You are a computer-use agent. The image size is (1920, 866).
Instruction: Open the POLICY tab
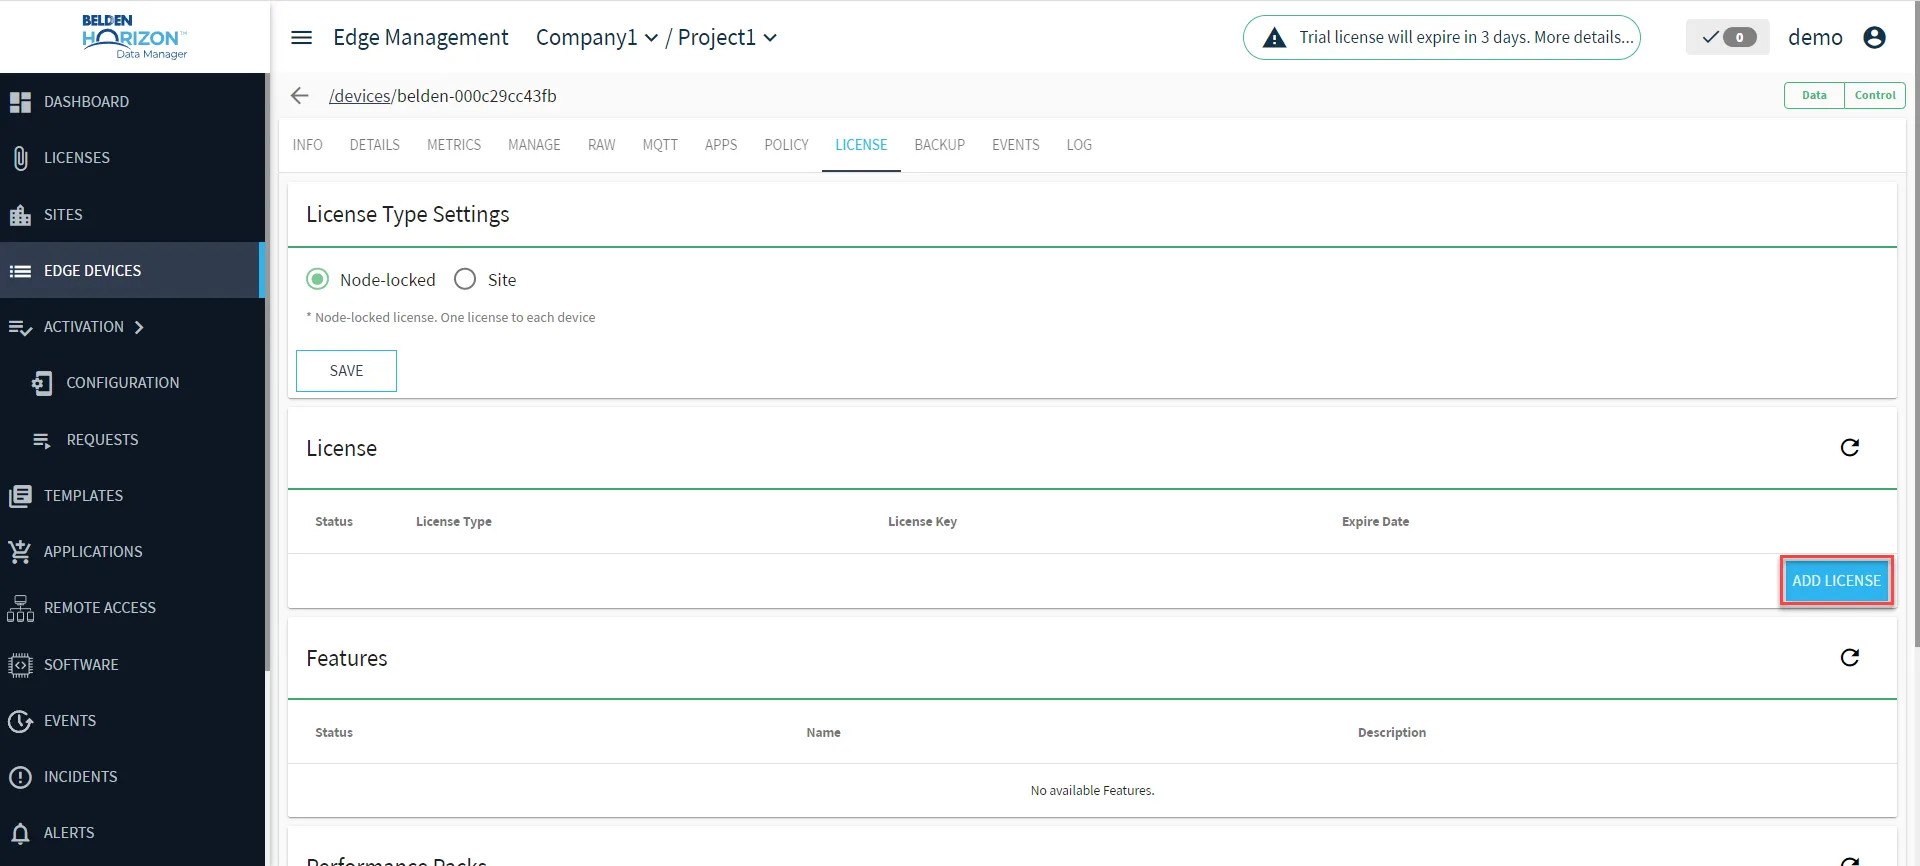pos(786,146)
